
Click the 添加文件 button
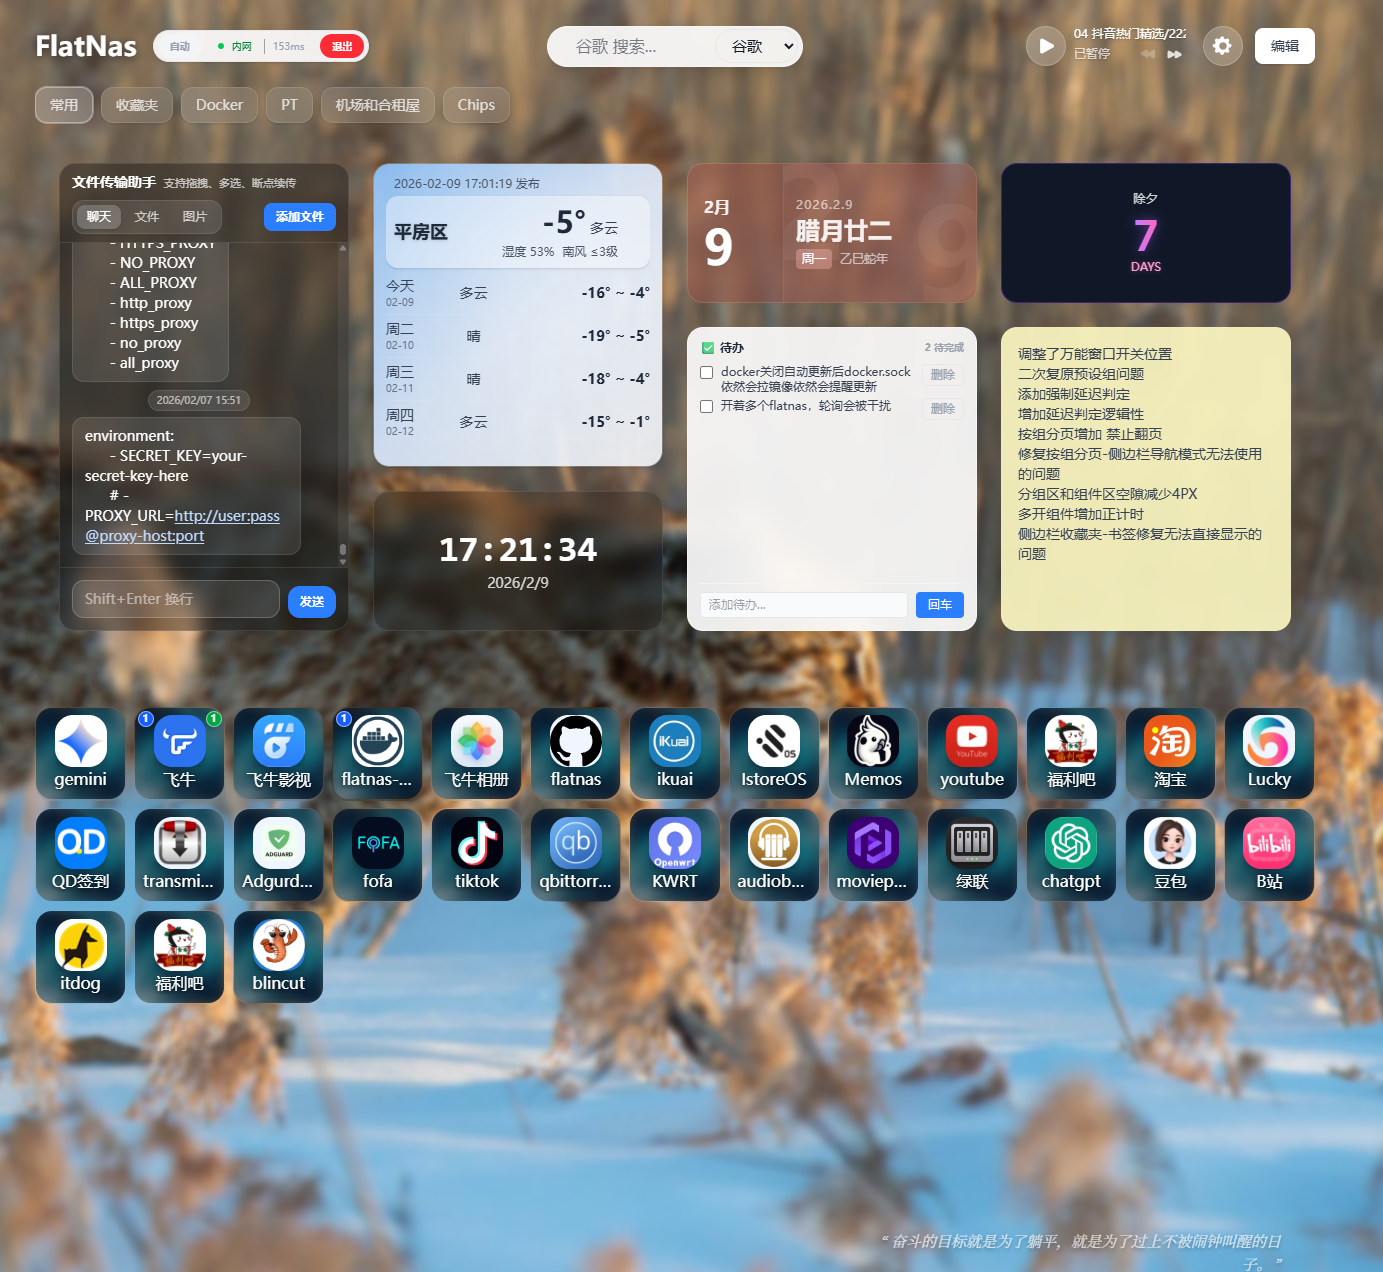(x=299, y=216)
